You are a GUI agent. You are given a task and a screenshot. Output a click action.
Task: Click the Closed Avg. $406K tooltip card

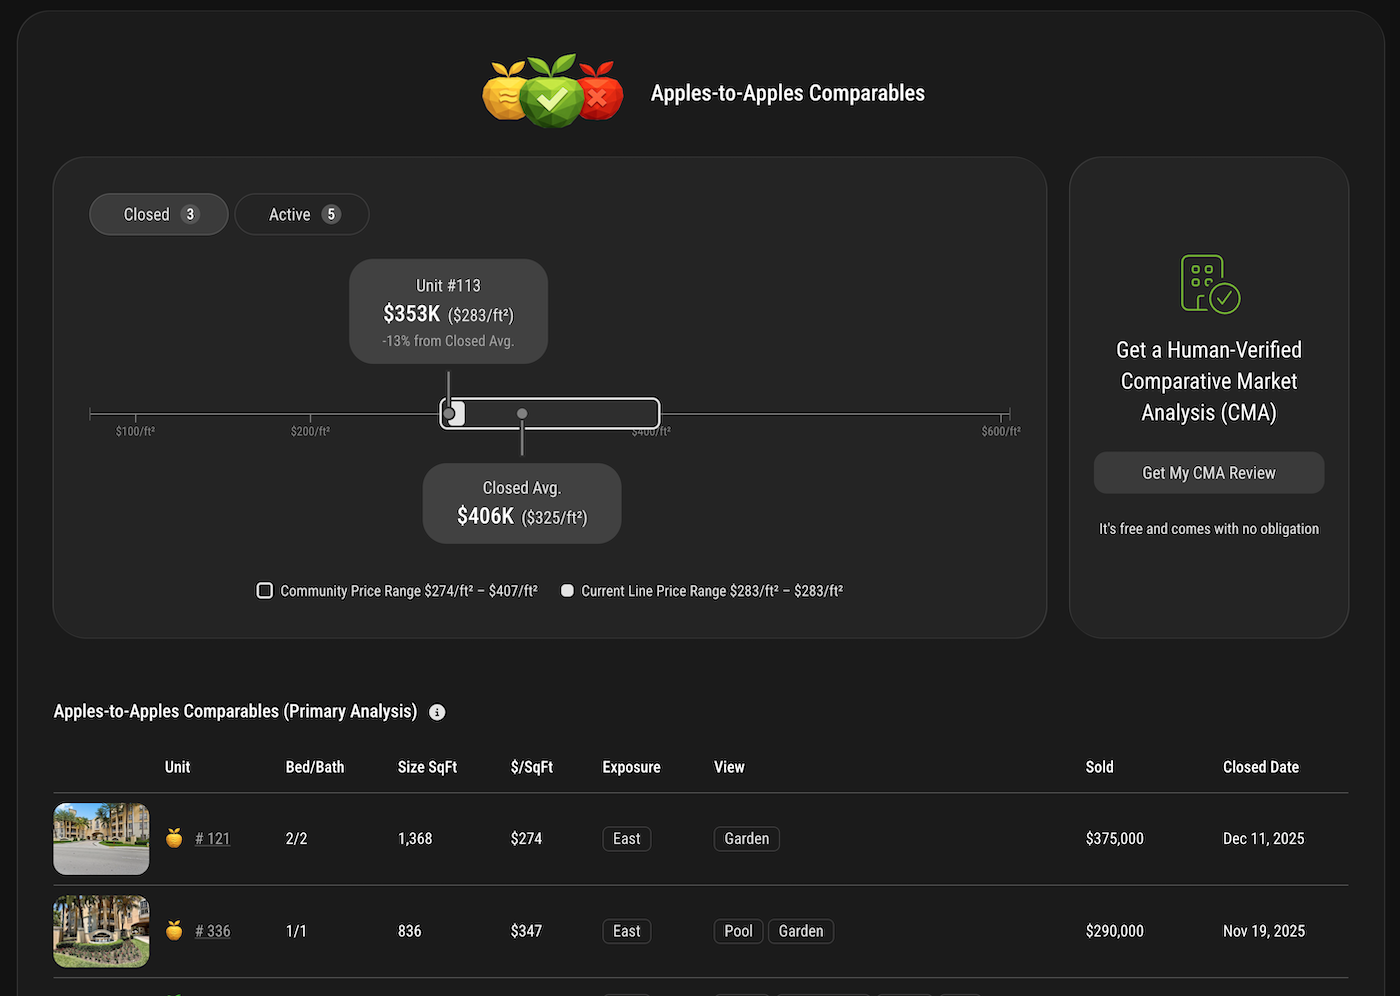tap(522, 503)
